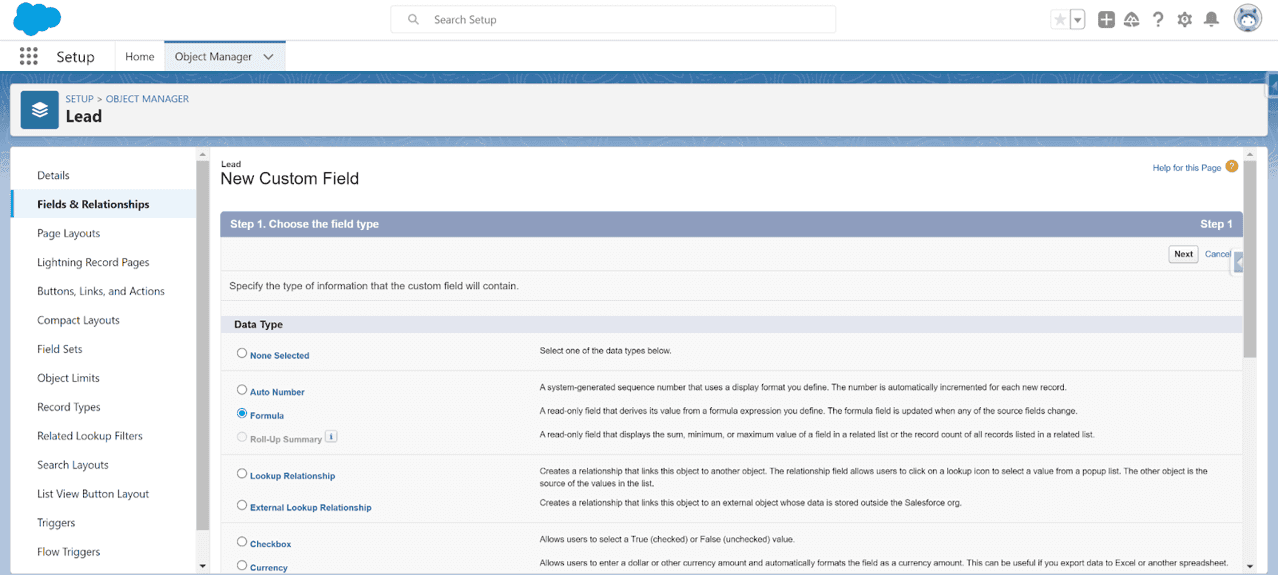Switch to the Object Manager tab
Image resolution: width=1278 pixels, height=575 pixels.
pos(213,57)
